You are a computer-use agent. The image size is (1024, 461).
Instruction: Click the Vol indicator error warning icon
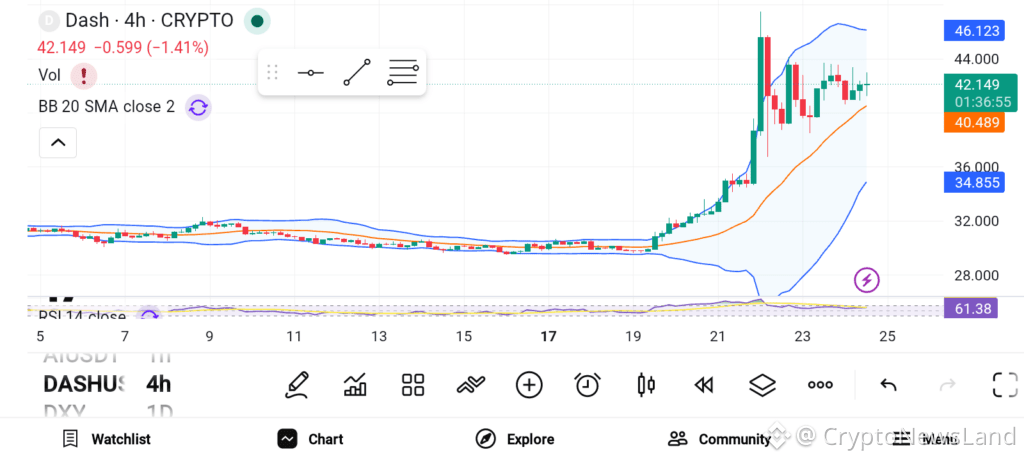[x=84, y=76]
